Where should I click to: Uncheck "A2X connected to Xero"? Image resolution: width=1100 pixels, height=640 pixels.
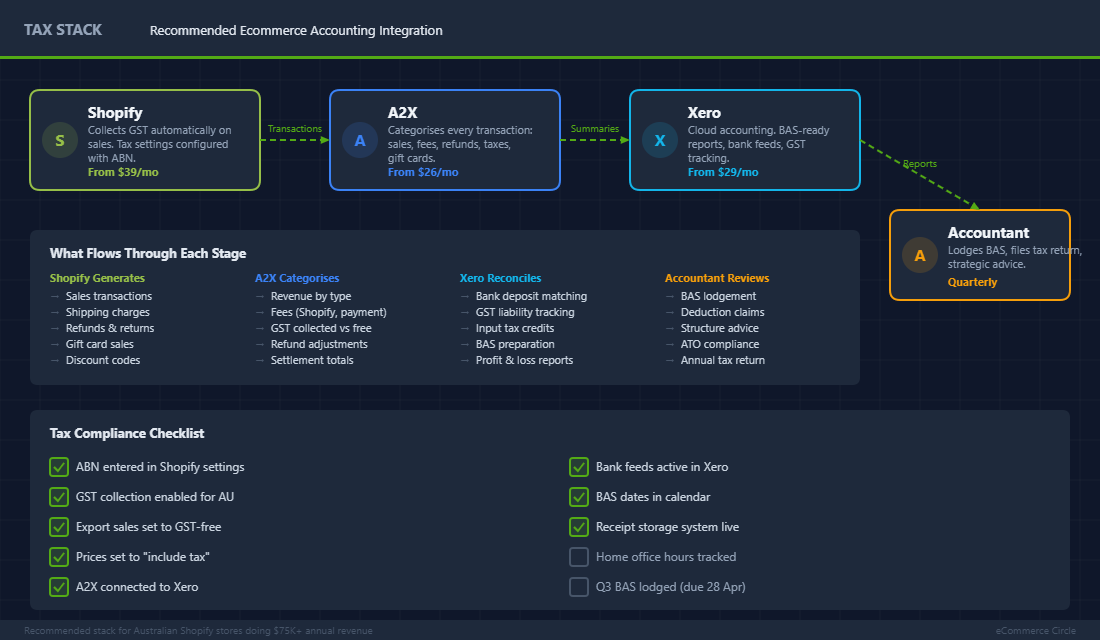pos(58,587)
